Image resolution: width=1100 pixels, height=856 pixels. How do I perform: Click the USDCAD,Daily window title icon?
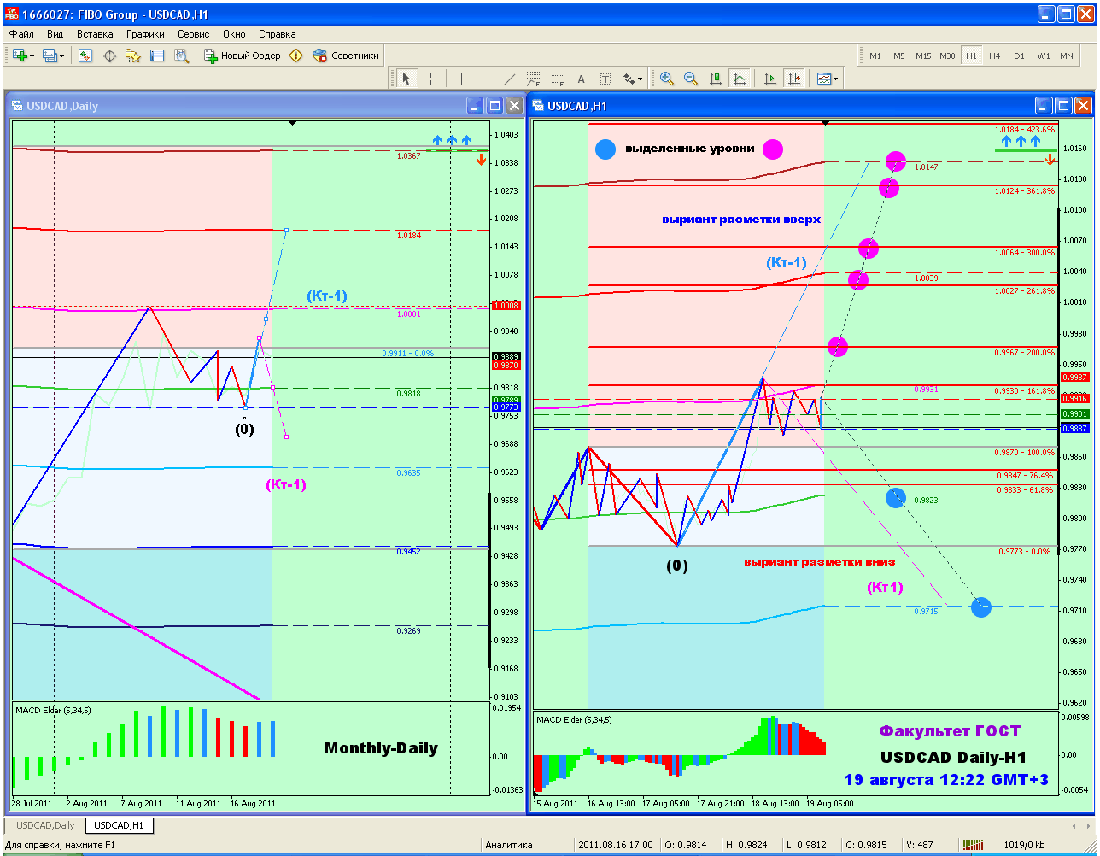coord(17,106)
